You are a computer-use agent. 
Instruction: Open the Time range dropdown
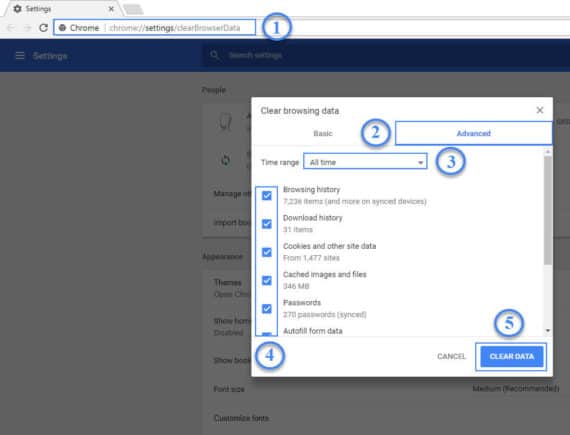pos(365,162)
